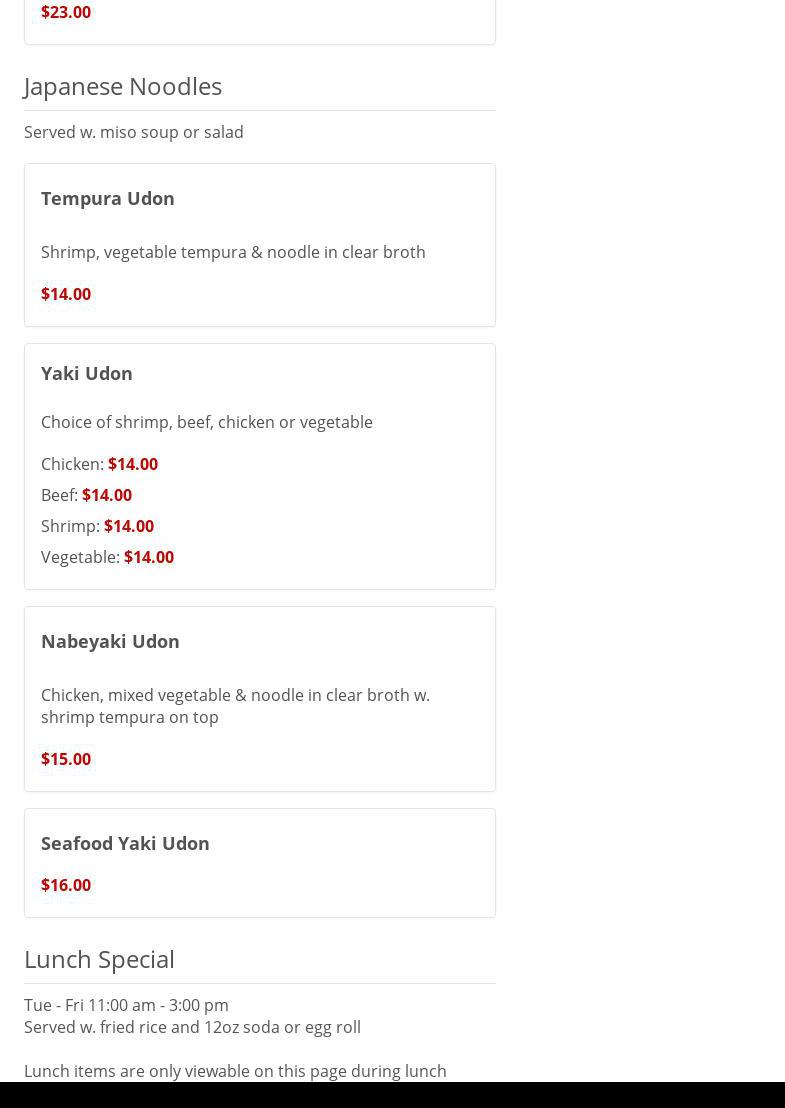Click the Yaki Udon item title
This screenshot has height=1108, width=785.
point(87,373)
